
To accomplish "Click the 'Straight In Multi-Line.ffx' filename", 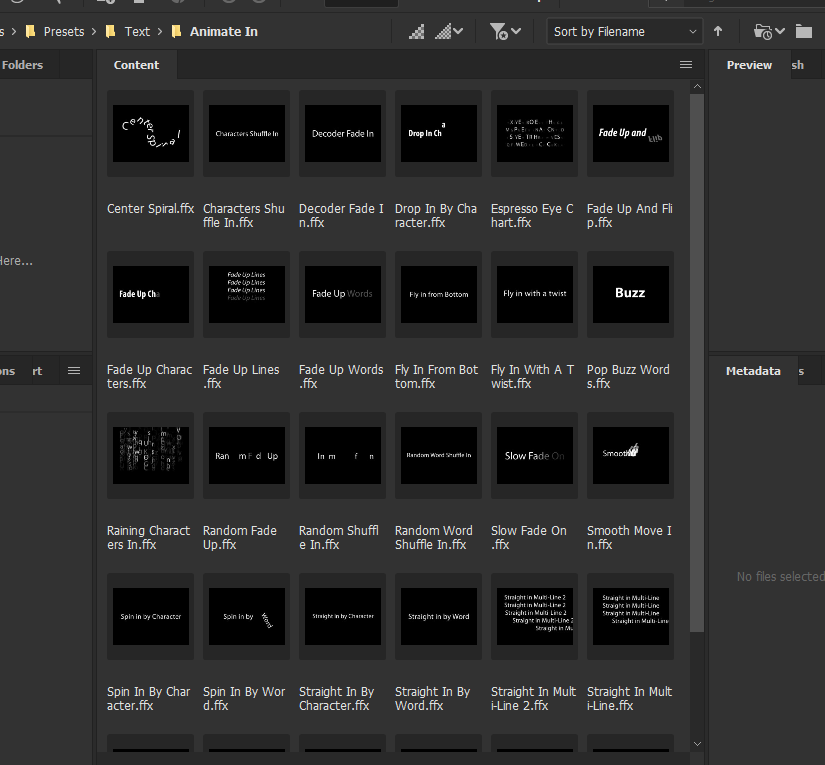I will [x=630, y=698].
